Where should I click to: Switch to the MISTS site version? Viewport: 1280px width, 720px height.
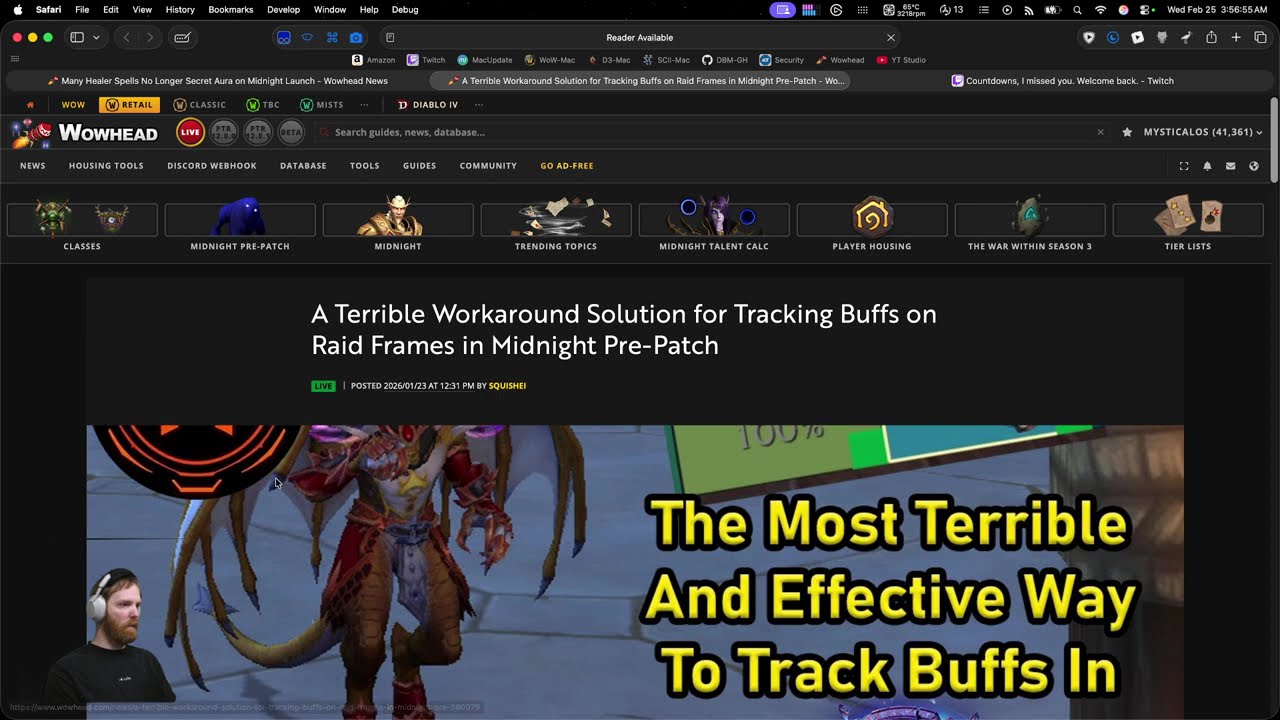point(322,104)
